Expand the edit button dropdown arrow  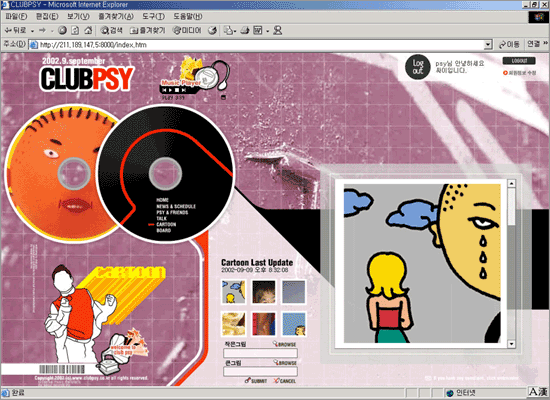pos(267,31)
